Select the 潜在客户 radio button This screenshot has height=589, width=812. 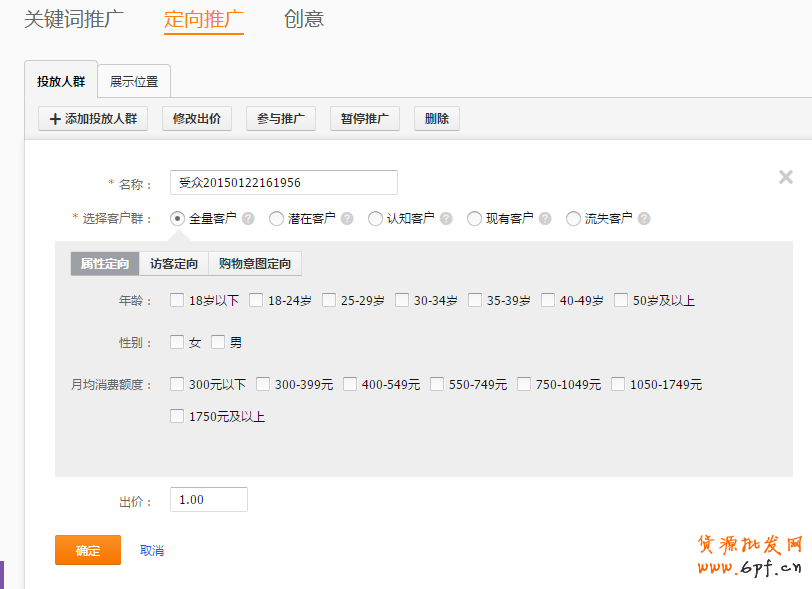coord(276,218)
